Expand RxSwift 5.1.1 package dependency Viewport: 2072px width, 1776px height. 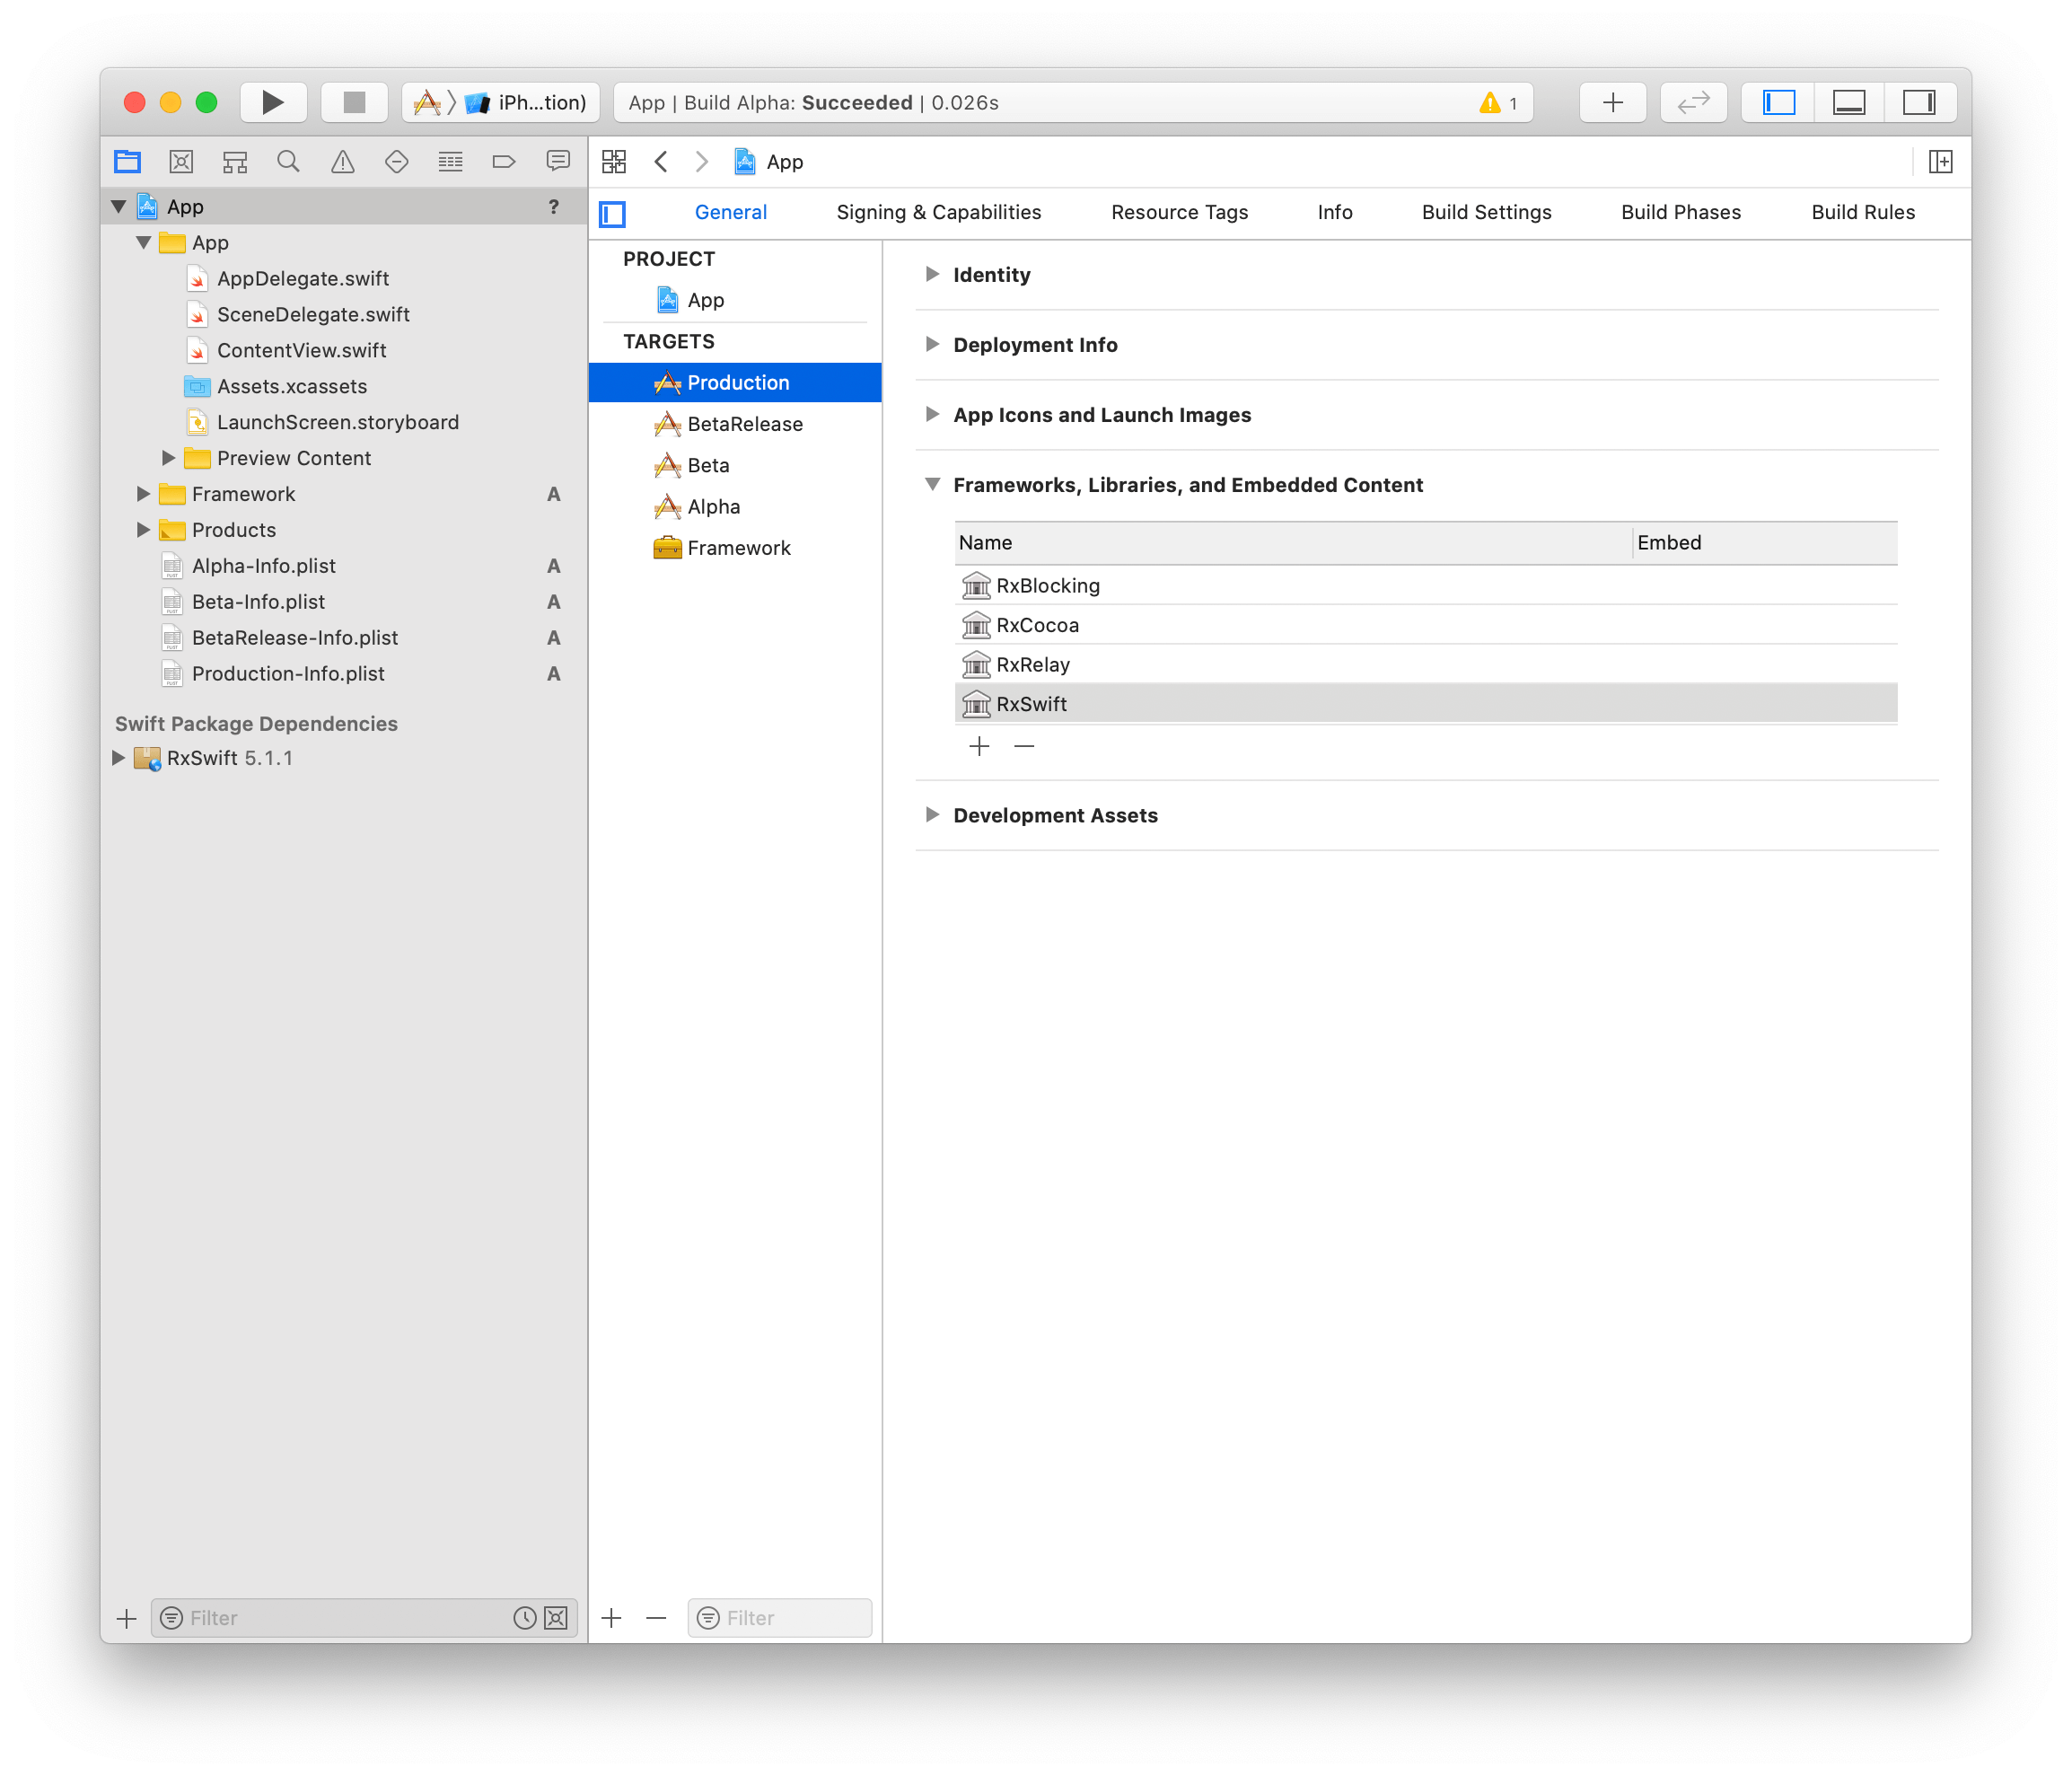coord(118,758)
